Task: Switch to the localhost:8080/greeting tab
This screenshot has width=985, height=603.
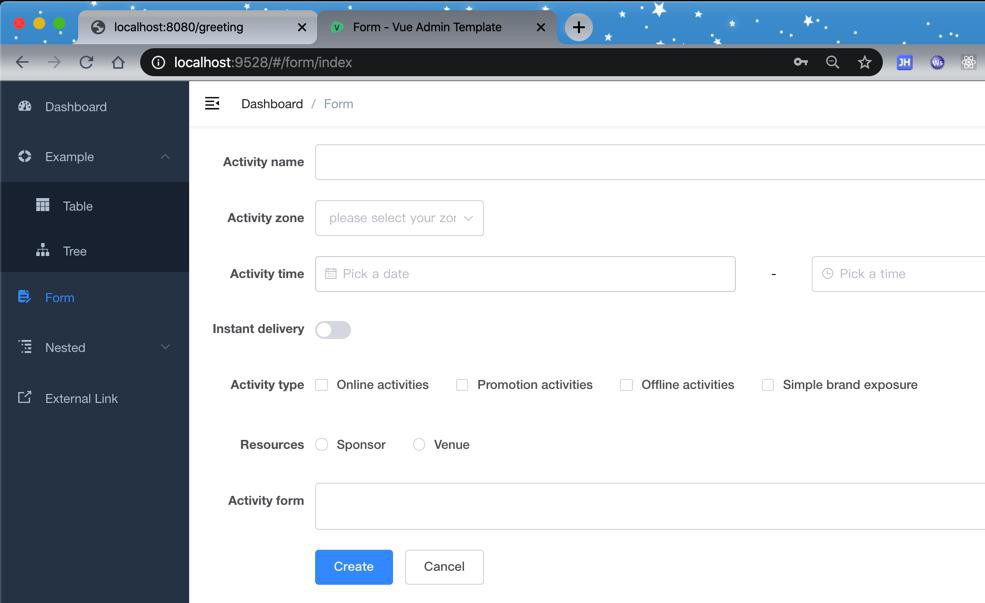Action: pyautogui.click(x=190, y=27)
